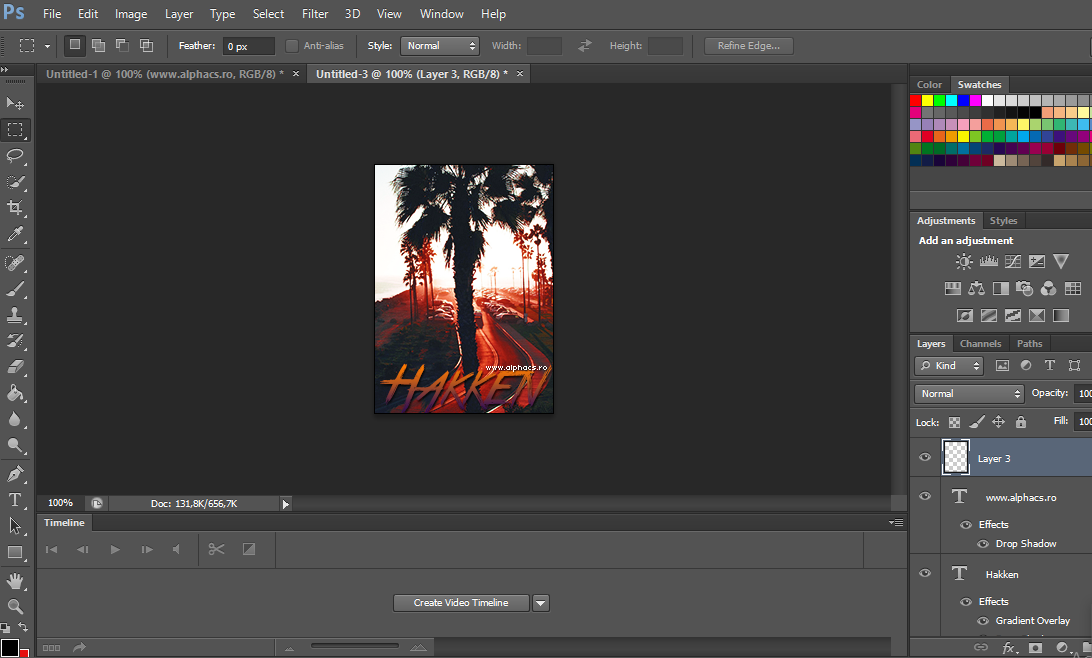Add a Brightness/Contrast adjustment

coord(963,262)
